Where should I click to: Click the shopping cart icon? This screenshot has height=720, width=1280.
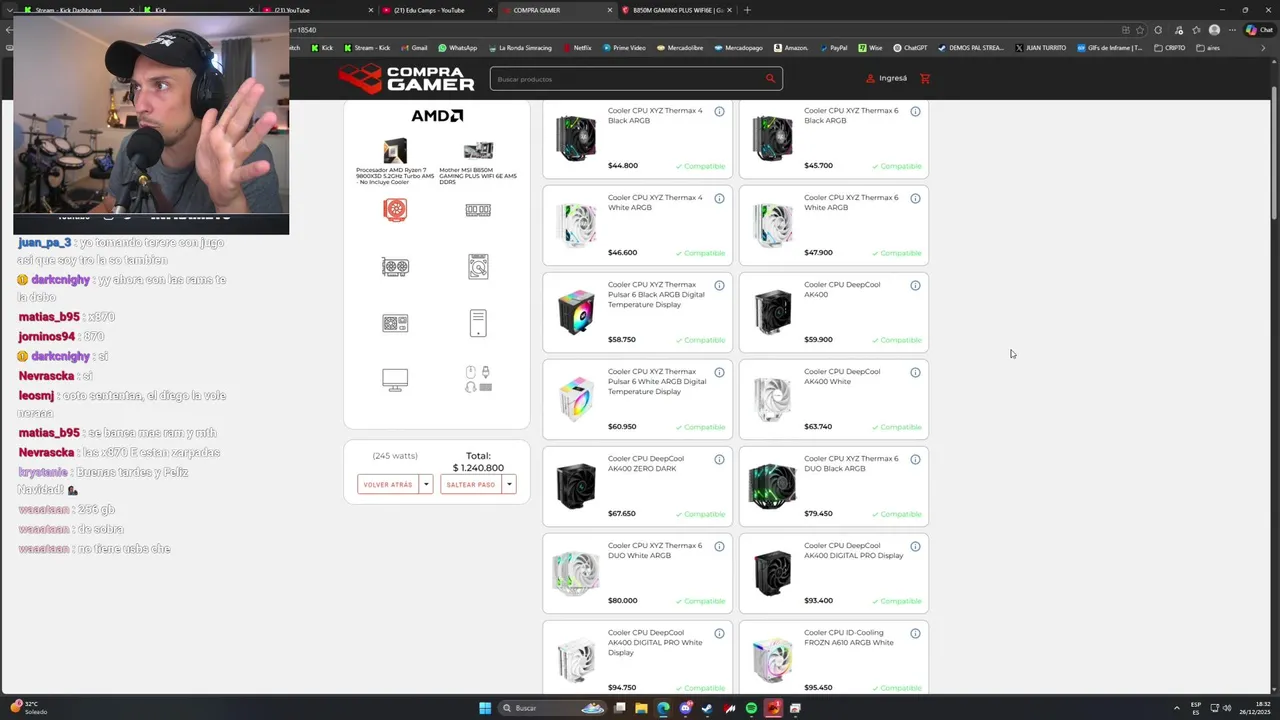point(925,78)
